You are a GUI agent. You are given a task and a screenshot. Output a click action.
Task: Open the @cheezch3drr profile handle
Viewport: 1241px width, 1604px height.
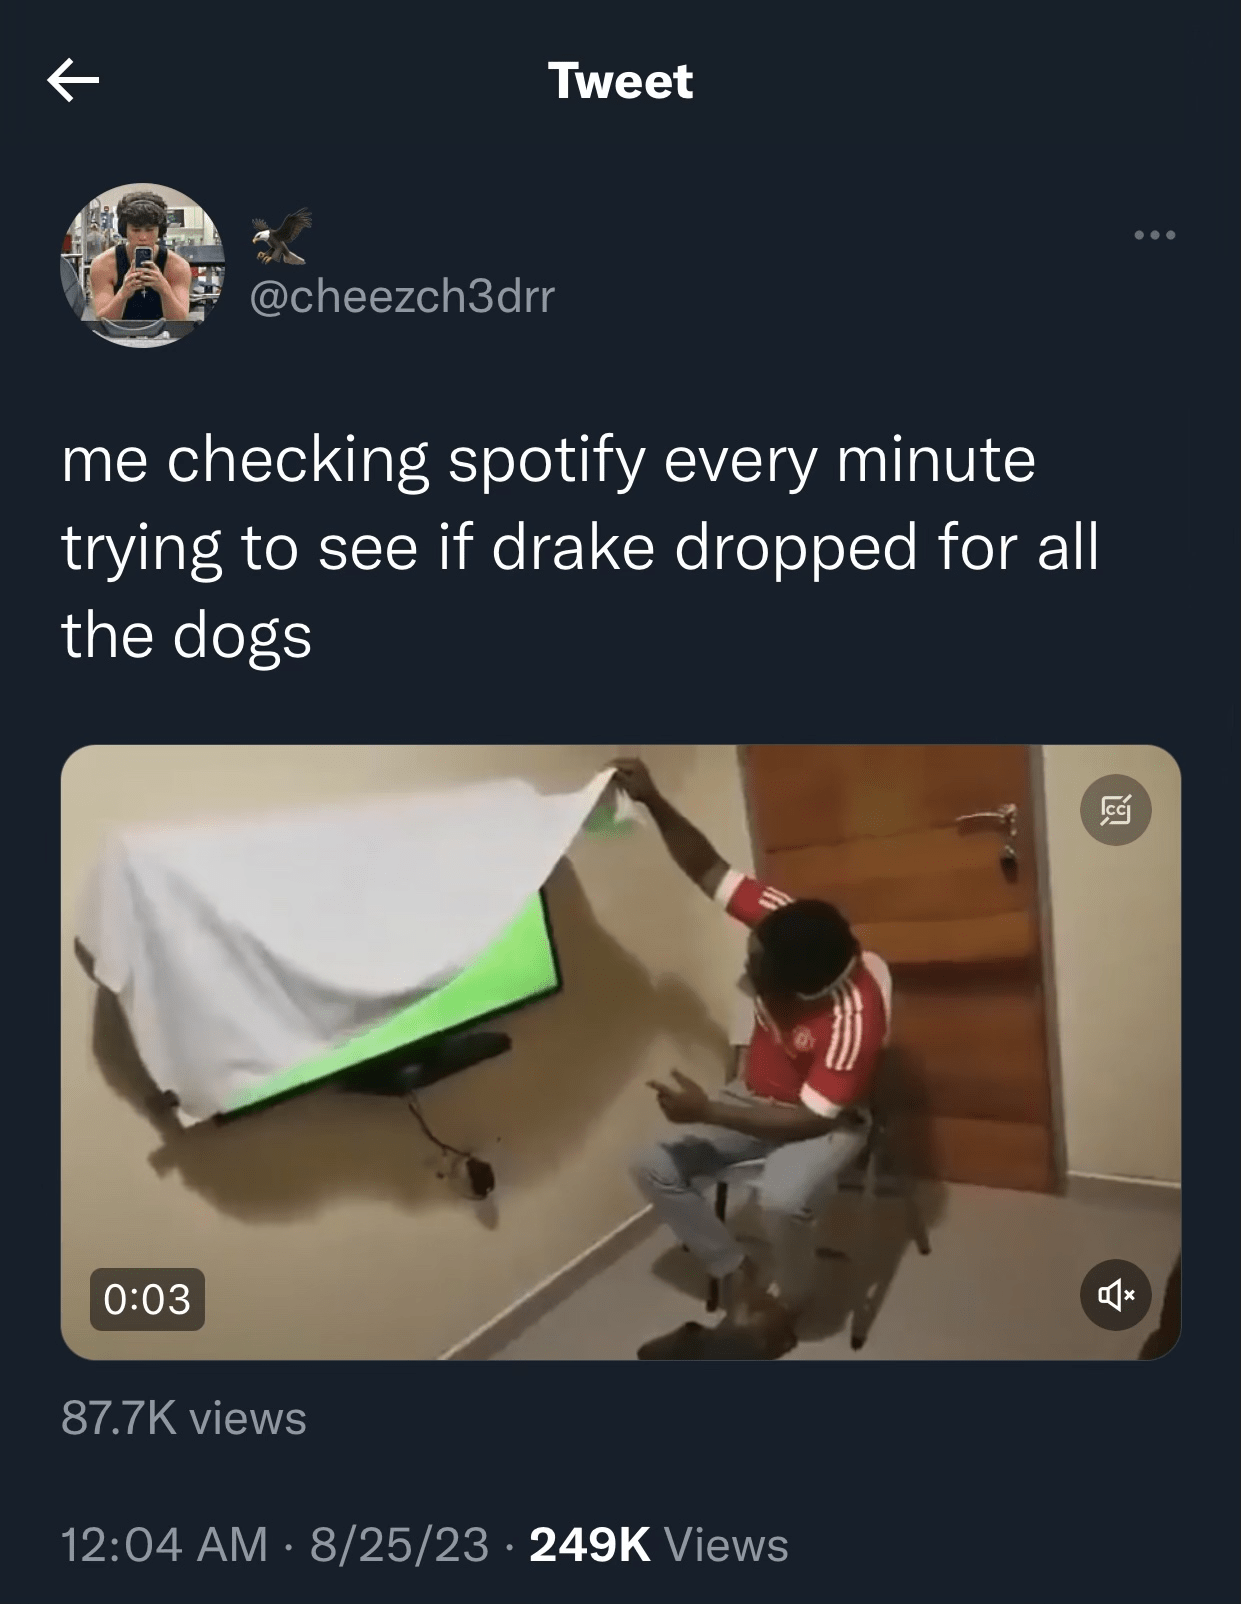[x=401, y=297]
